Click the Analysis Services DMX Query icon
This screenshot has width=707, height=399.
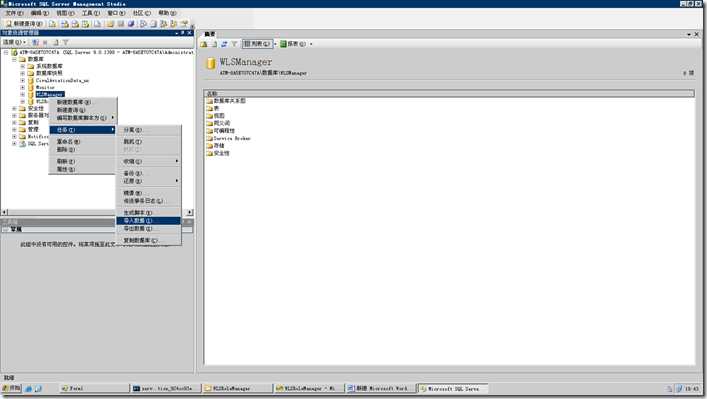75,24
